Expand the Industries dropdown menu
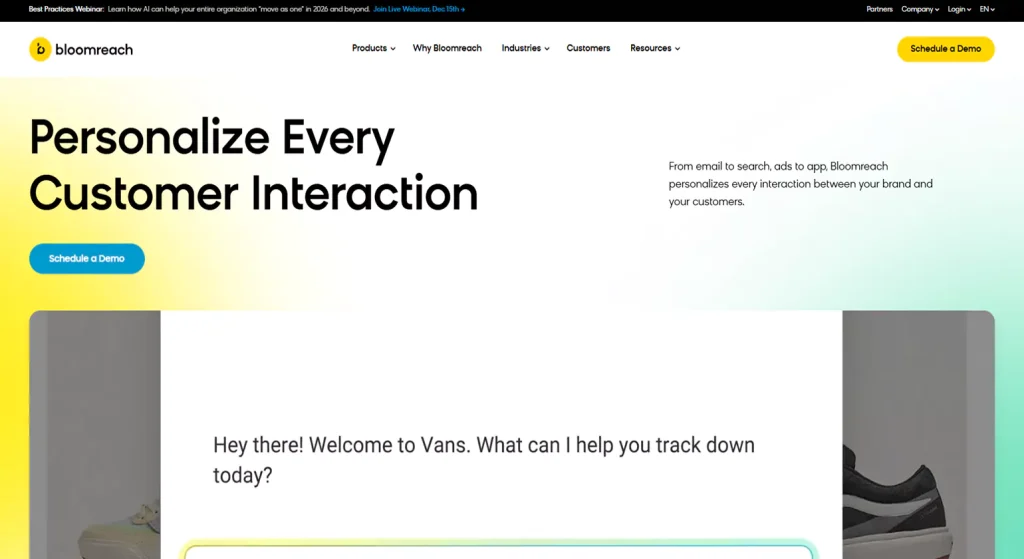Image resolution: width=1024 pixels, height=559 pixels. [x=525, y=48]
